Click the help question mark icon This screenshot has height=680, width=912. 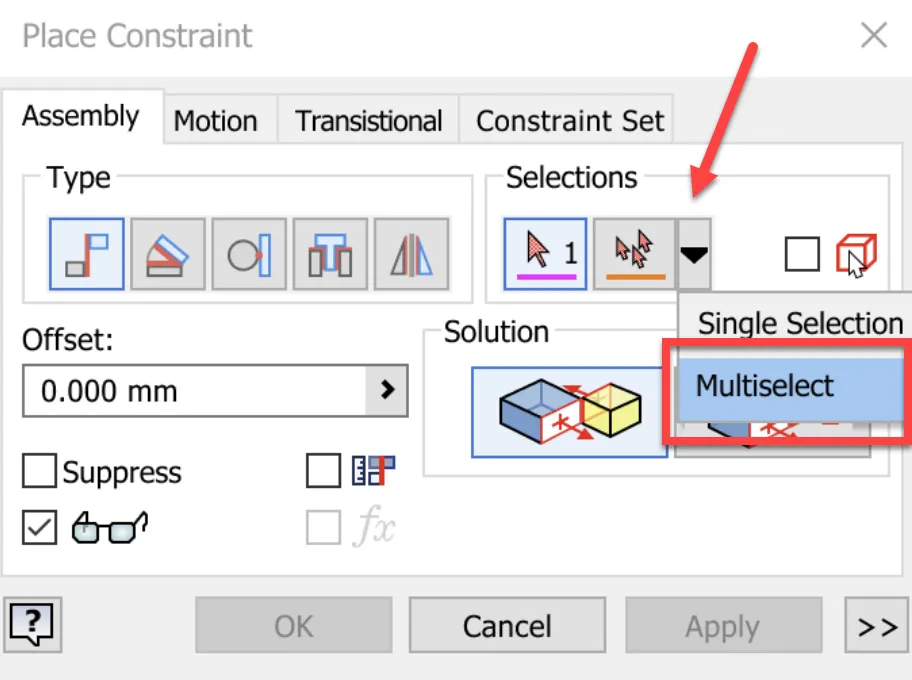[33, 625]
